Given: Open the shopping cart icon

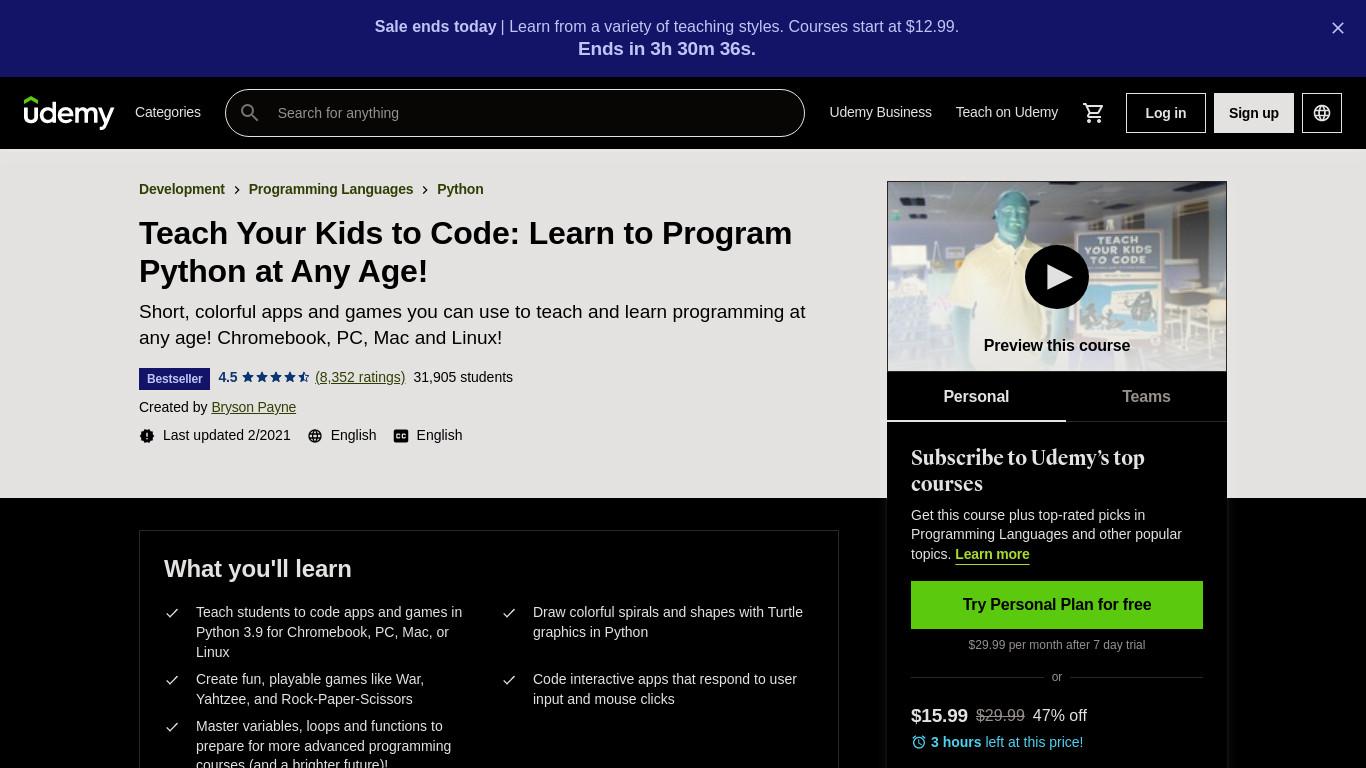Looking at the screenshot, I should click(1094, 113).
